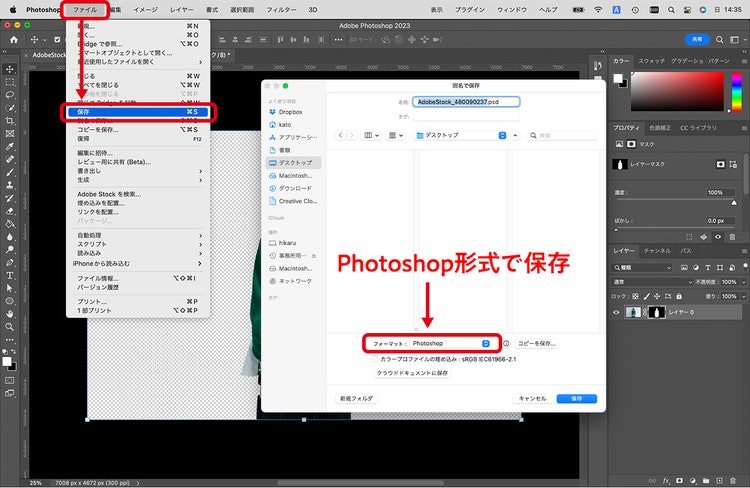Select the Frame tool
Viewport: 750px width, 488px height.
click(x=10, y=134)
